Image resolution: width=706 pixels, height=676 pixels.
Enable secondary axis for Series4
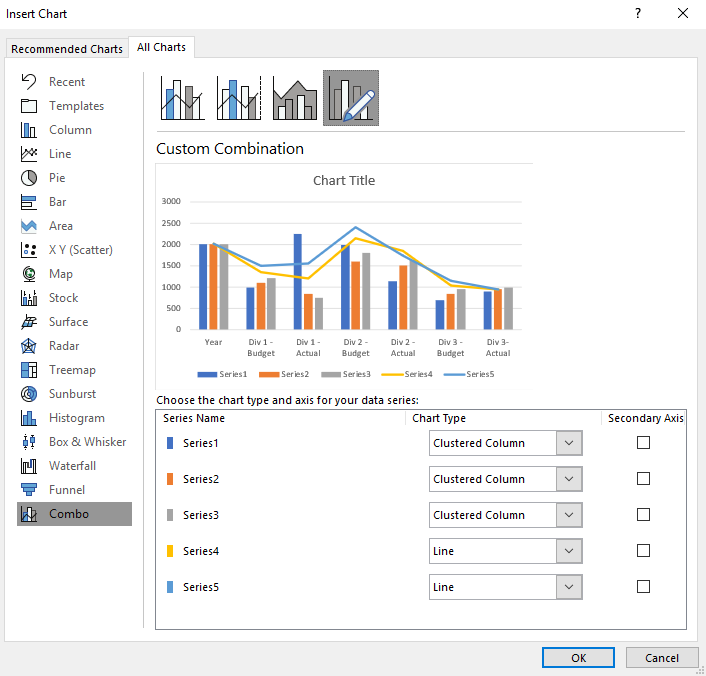tap(643, 550)
